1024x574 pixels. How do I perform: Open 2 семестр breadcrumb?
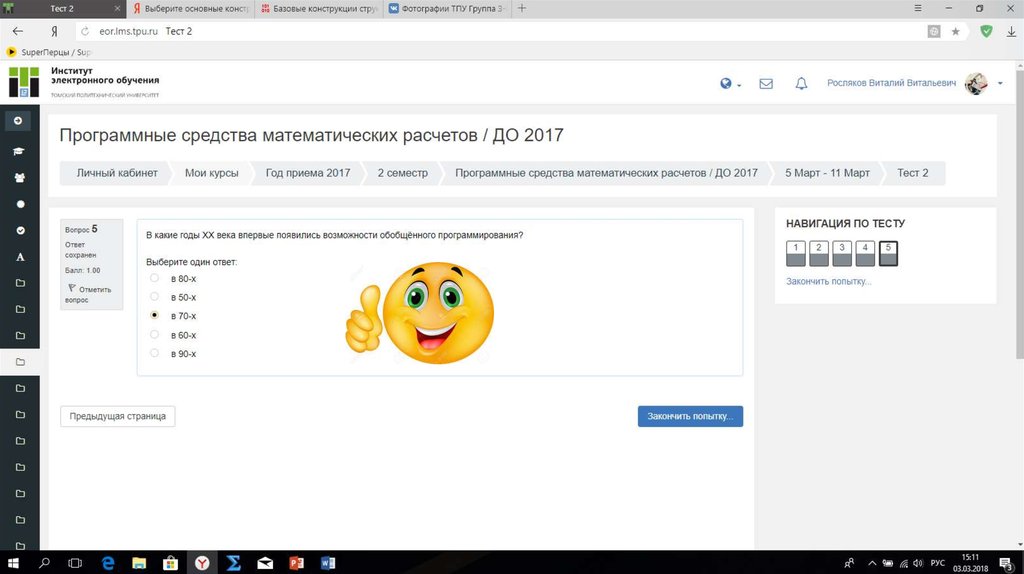tap(402, 173)
